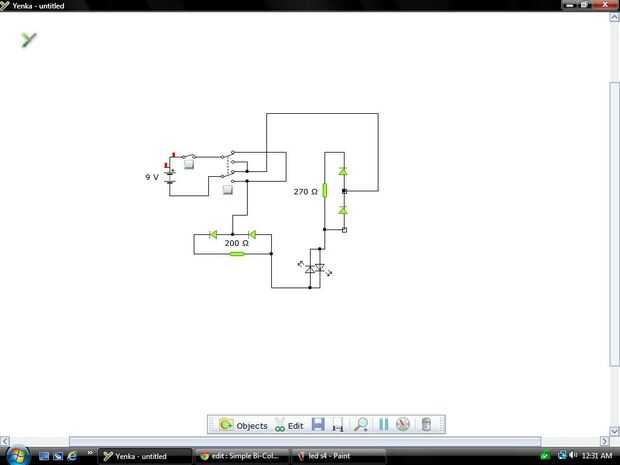The image size is (620, 465).
Task: Select the 9 V battery component
Action: (x=170, y=176)
